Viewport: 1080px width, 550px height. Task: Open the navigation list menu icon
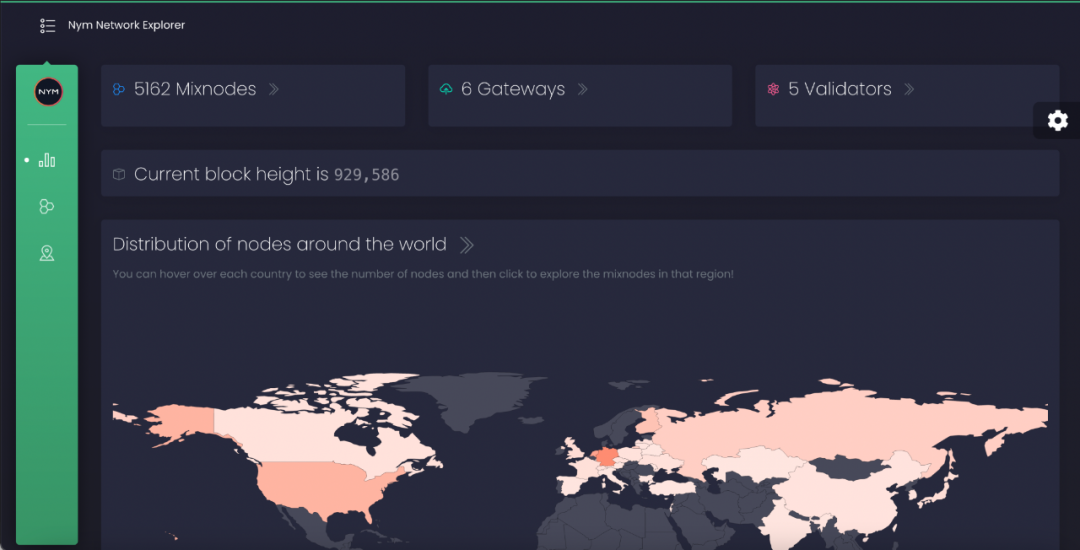tap(48, 26)
